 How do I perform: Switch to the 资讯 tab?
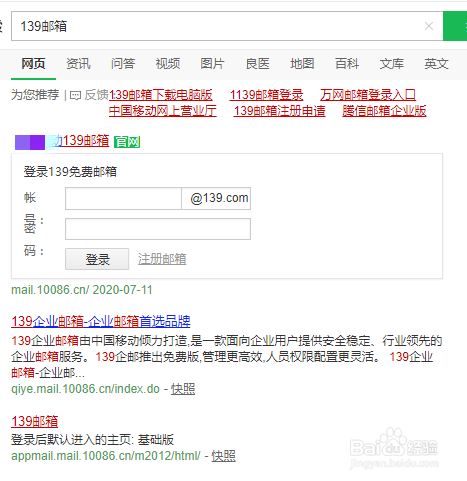pyautogui.click(x=78, y=63)
